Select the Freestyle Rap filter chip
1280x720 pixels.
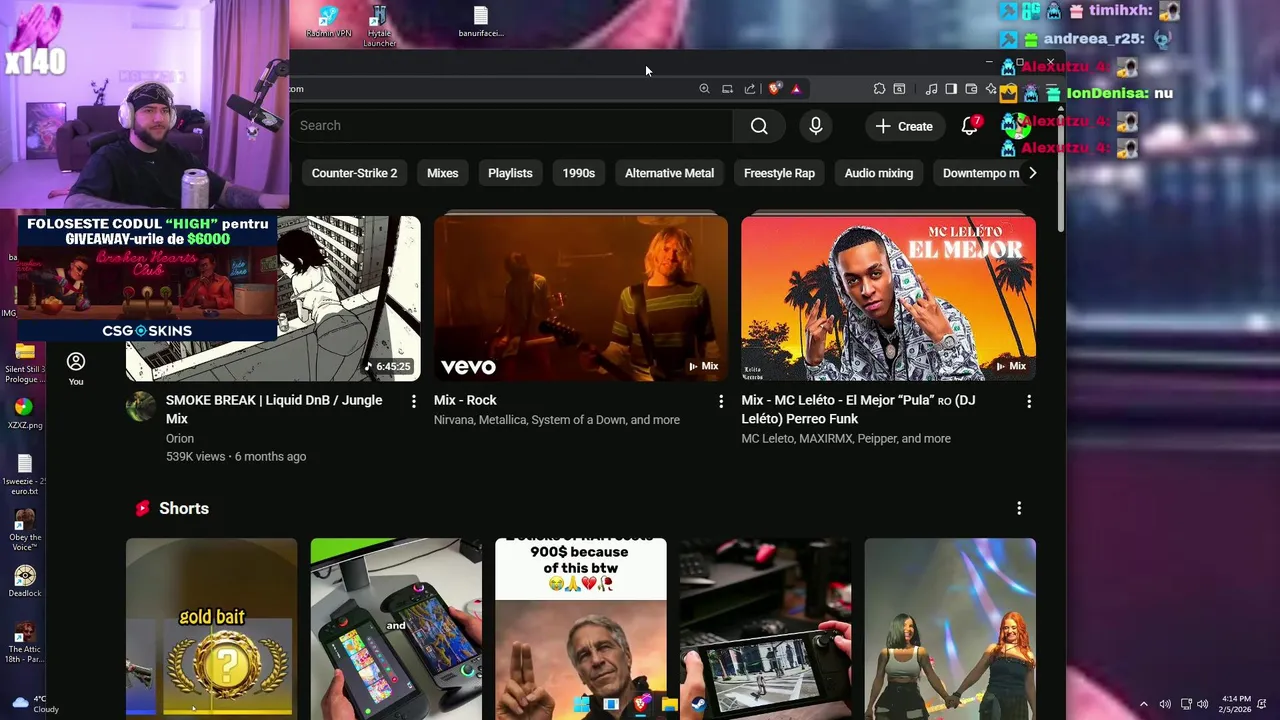(x=779, y=173)
